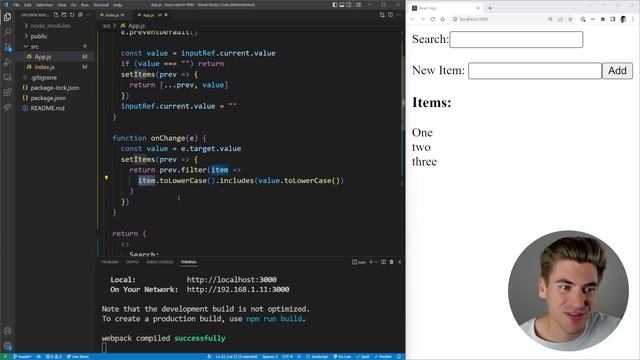Screen dimensions: 640x360
Task: Open Explorer more actions ellipsis
Action: point(89,15)
